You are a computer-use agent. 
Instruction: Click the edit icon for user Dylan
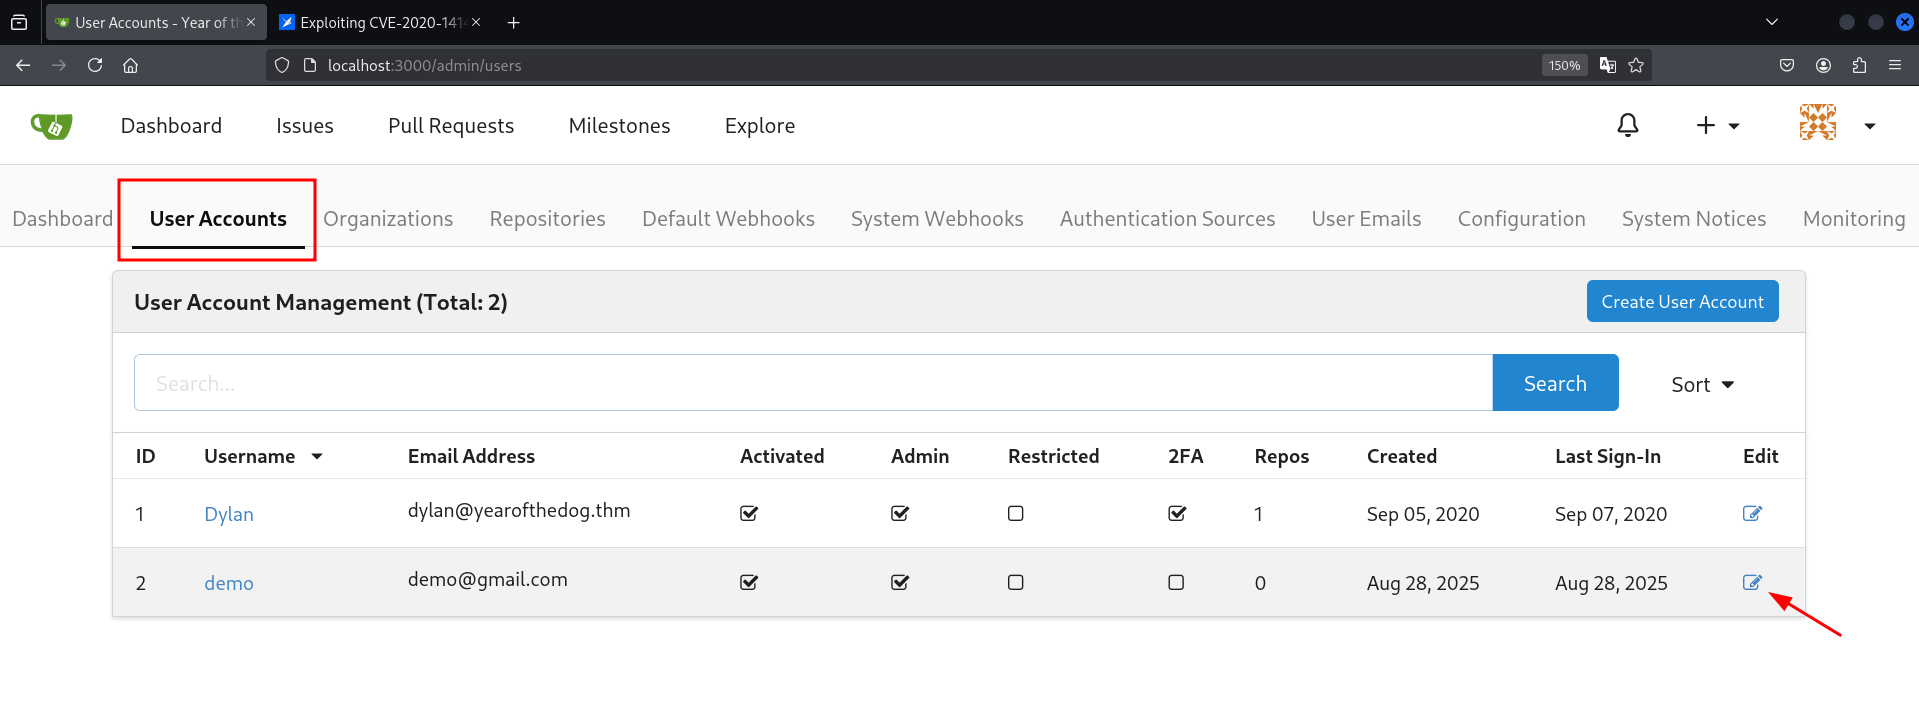[1751, 513]
